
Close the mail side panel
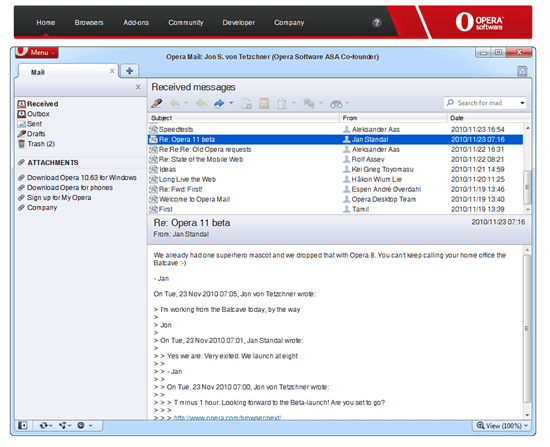[138, 87]
